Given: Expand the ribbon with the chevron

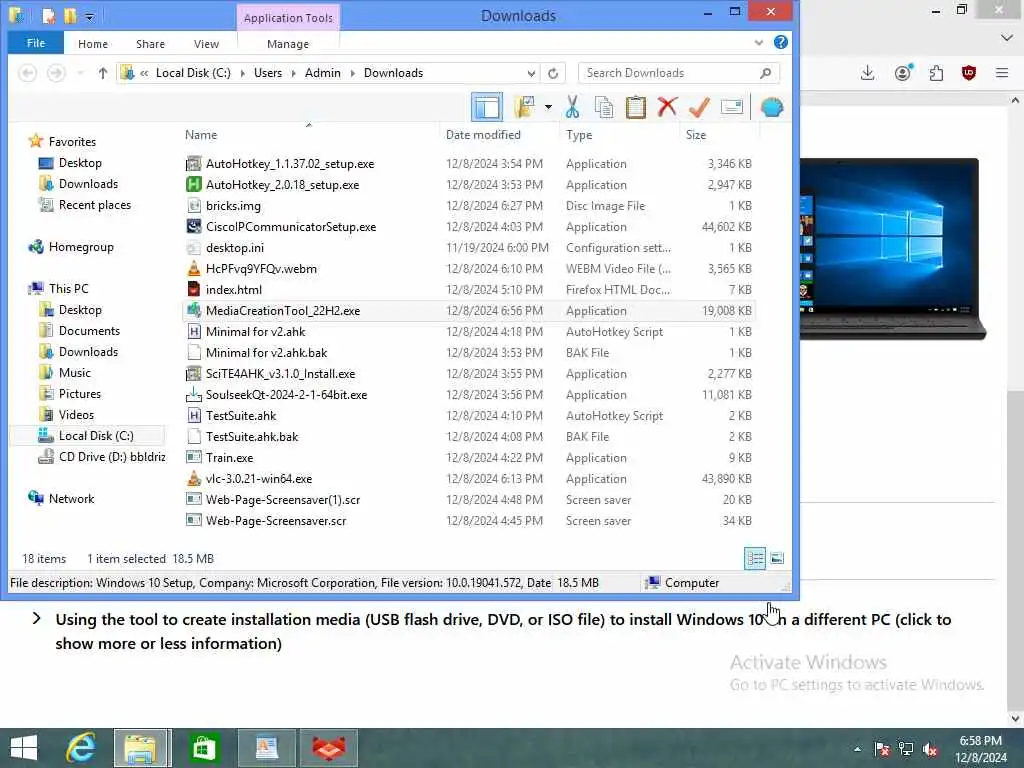Looking at the screenshot, I should point(759,42).
